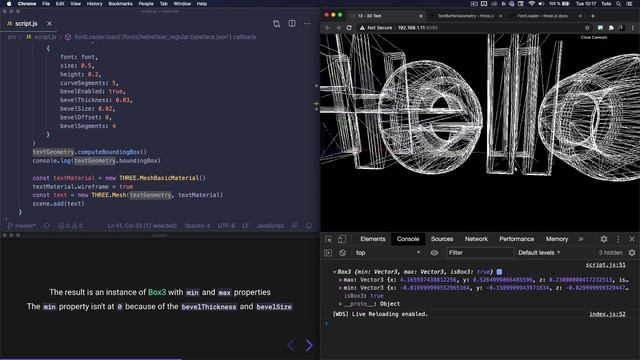The image size is (640, 360).
Task: Clear the console
Action: 342,253
